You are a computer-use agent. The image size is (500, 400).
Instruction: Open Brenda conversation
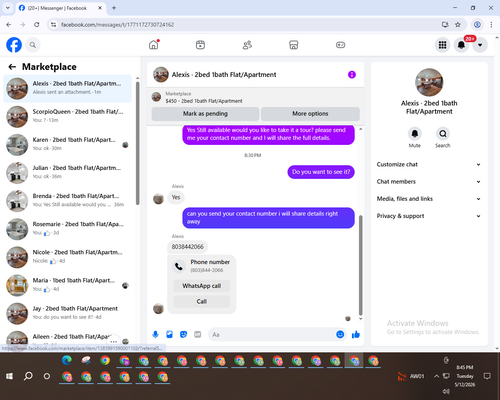click(x=67, y=201)
